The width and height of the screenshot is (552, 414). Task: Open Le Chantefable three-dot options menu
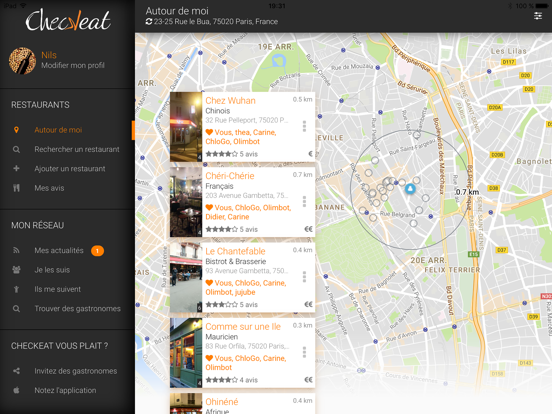tap(305, 277)
